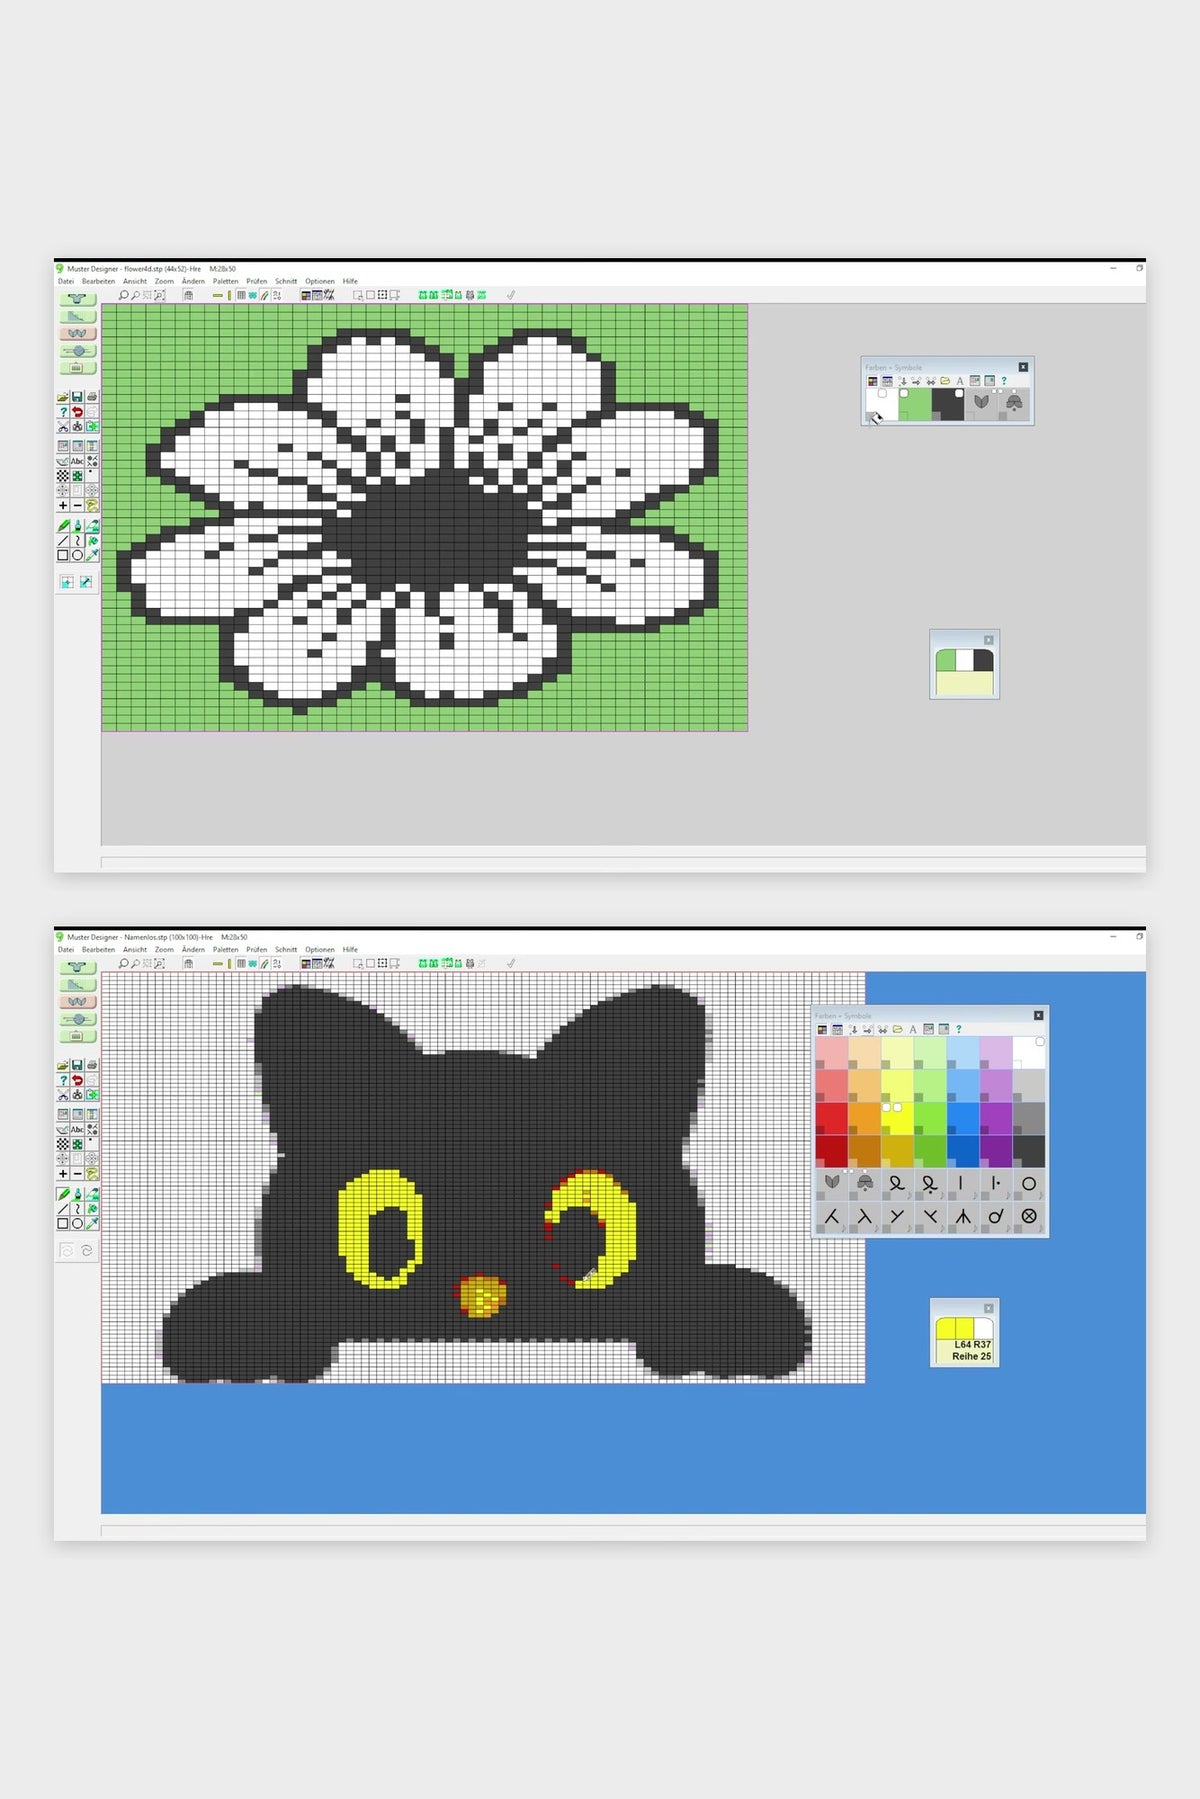Open the Hilfe menu in Namenlos window
1200x1799 pixels.
pos(350,950)
